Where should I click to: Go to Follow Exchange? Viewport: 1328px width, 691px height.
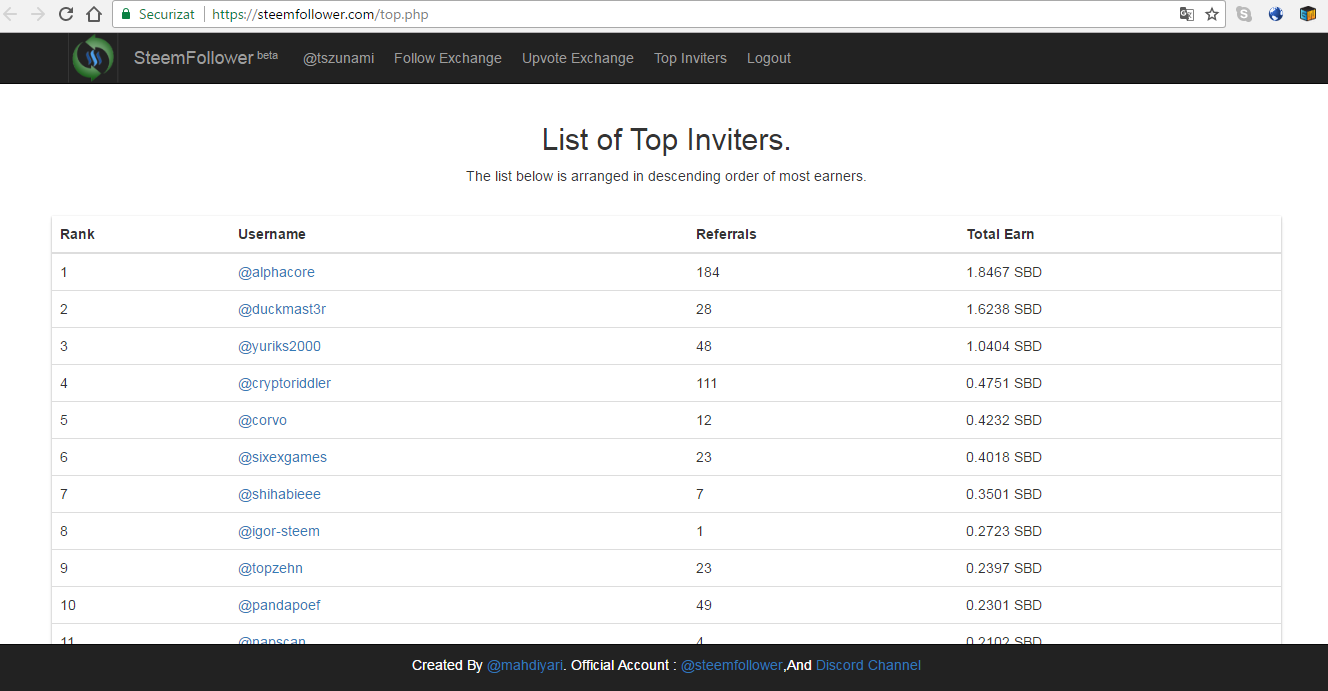coord(448,58)
